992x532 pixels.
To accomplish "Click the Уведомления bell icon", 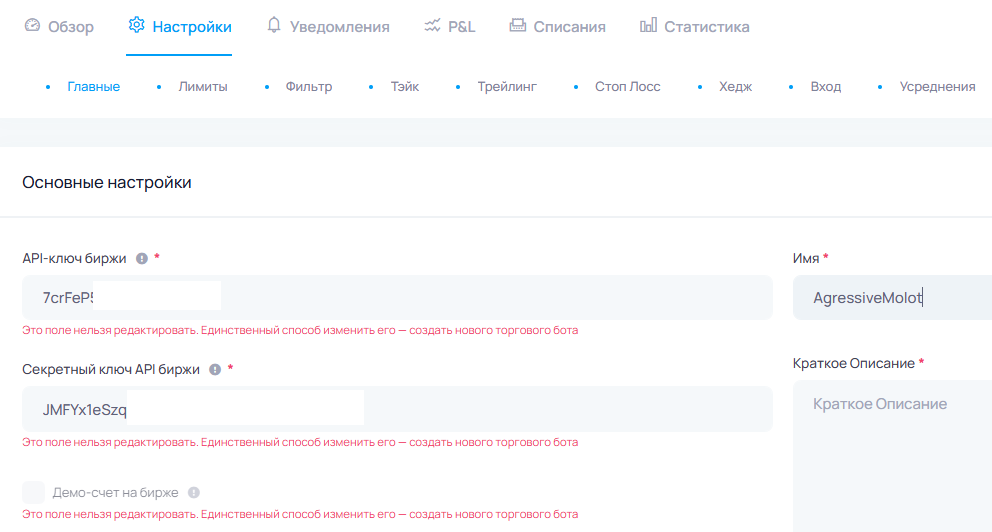I will pos(274,26).
